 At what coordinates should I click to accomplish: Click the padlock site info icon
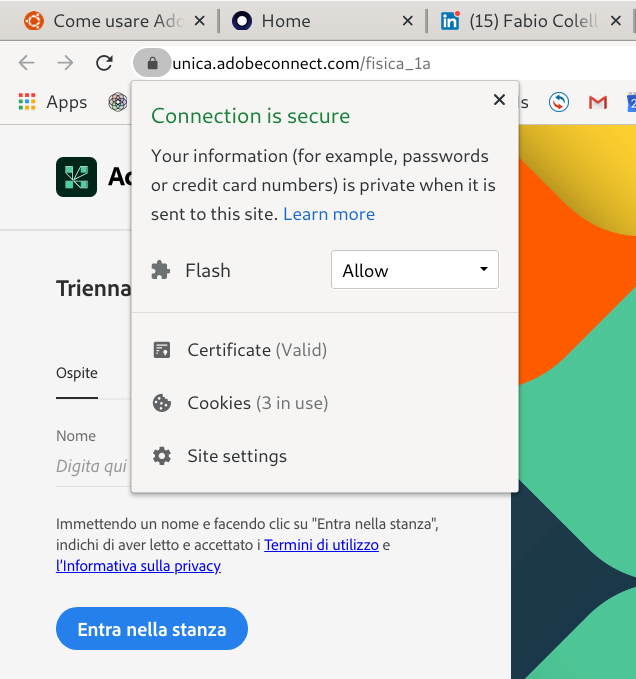pos(152,63)
